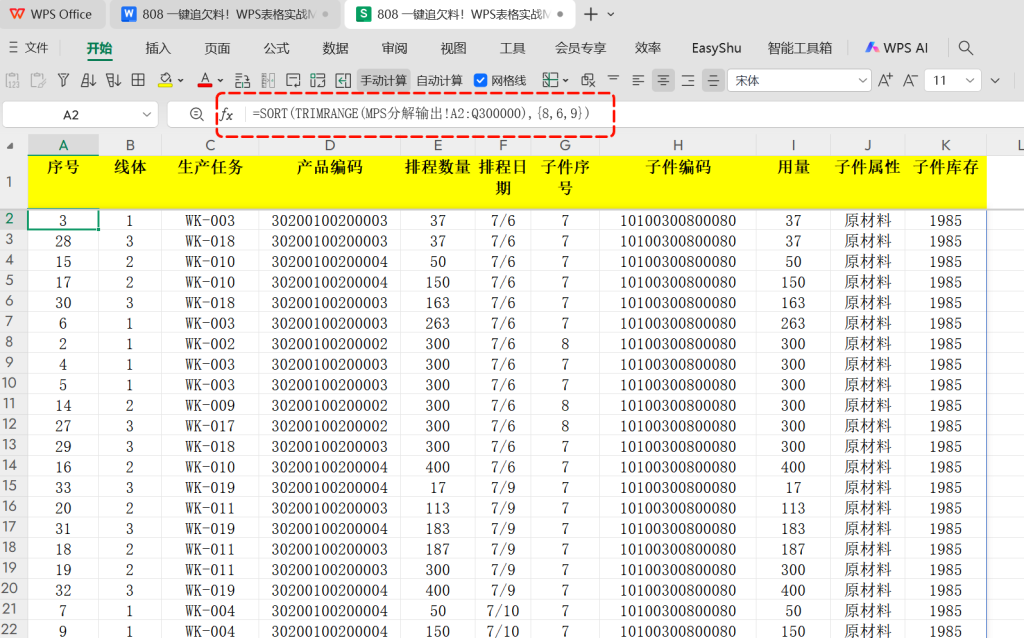The image size is (1024, 638).
Task: Open the 审阅 review tab
Action: click(394, 48)
